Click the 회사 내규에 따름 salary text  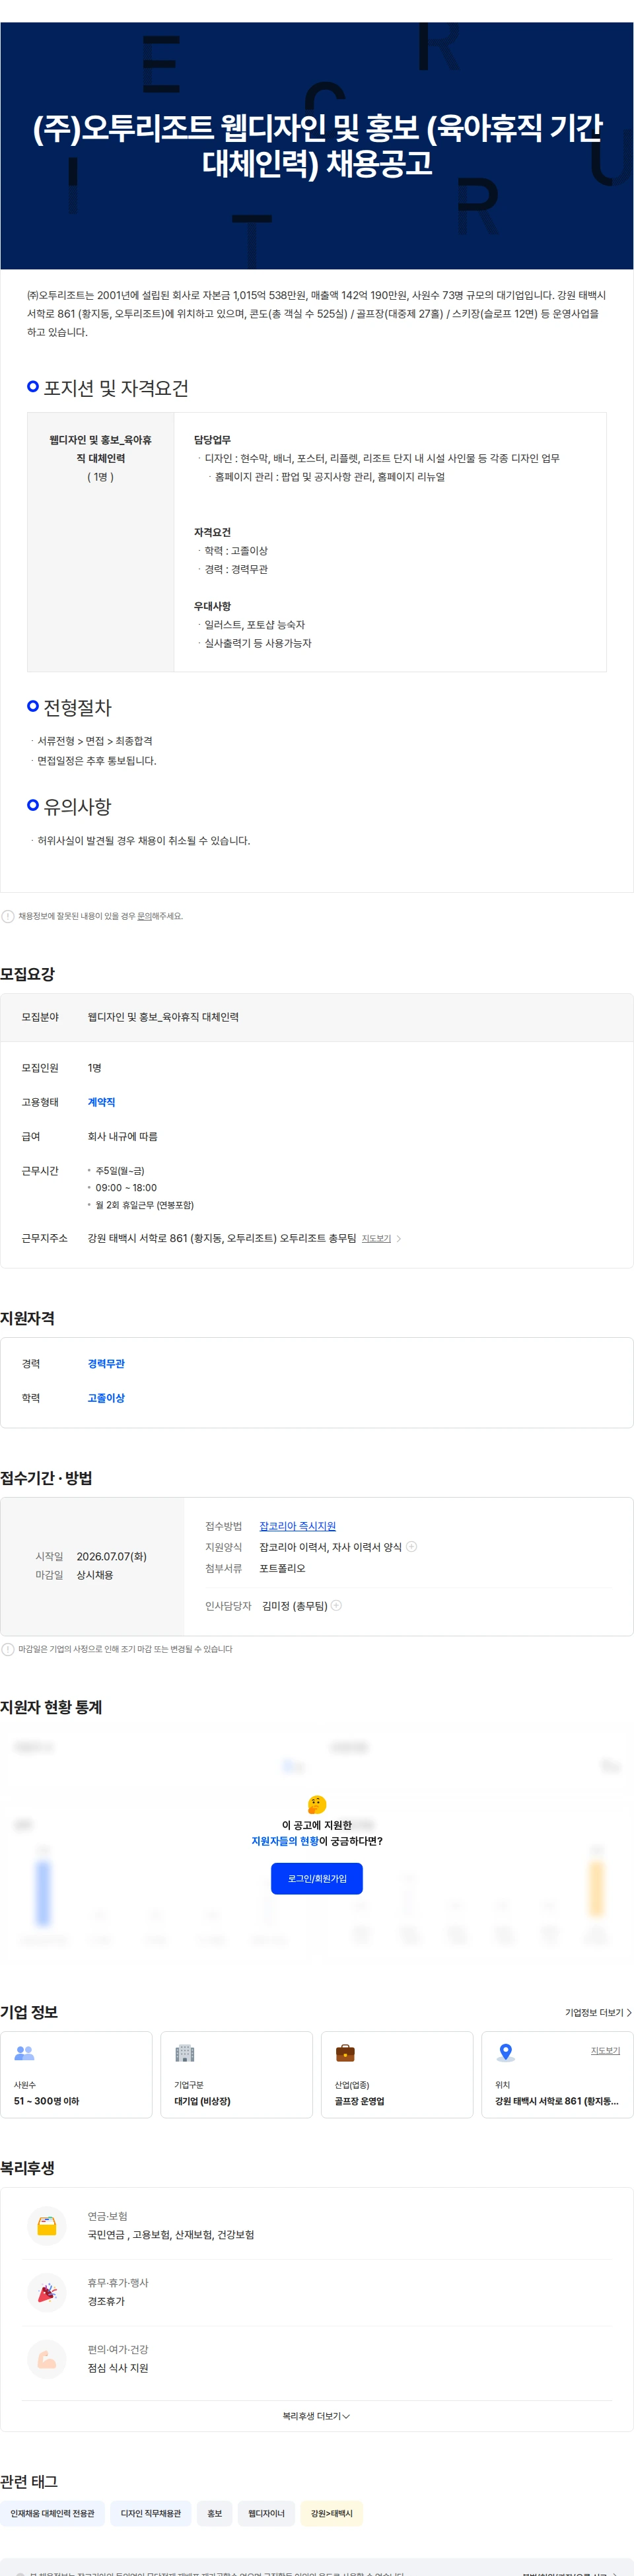(122, 1136)
